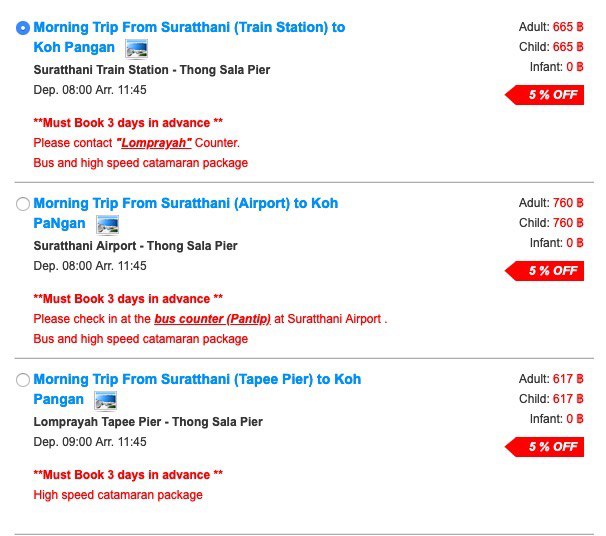The width and height of the screenshot is (606, 536).
Task: Click 5% OFF tag on Tapee Pier trip
Action: [x=545, y=447]
